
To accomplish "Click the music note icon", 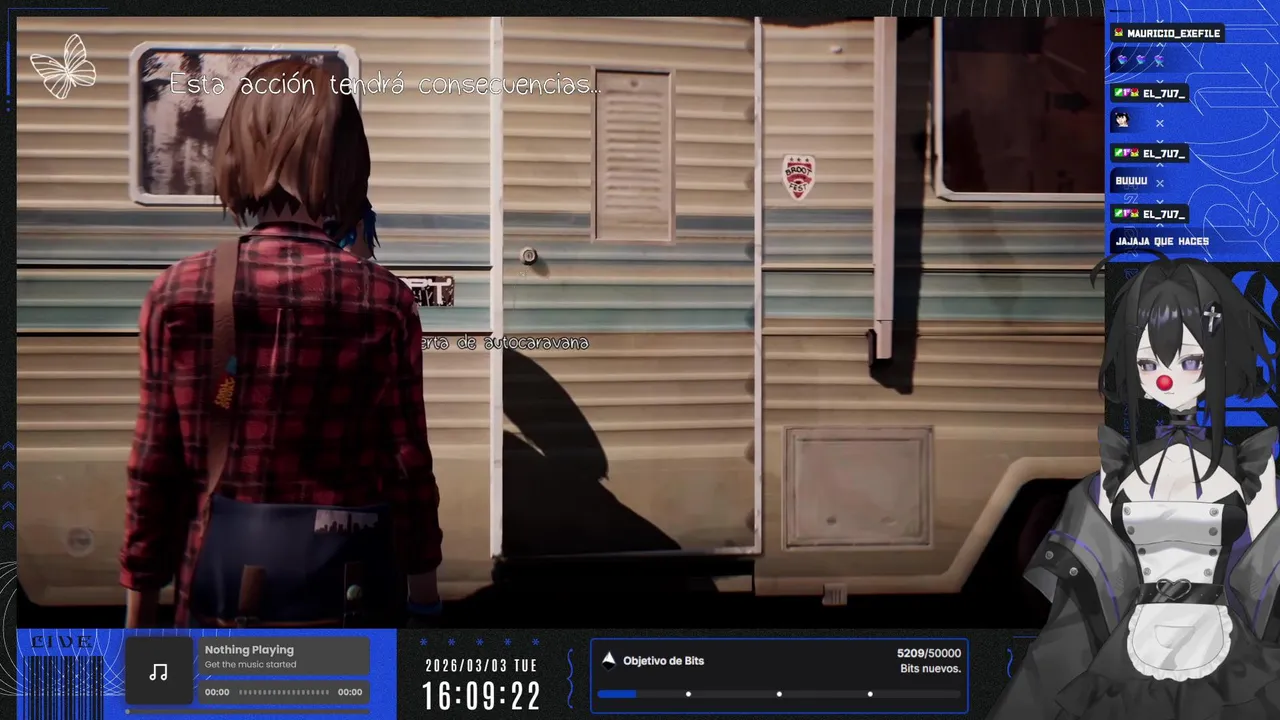I will pos(158,672).
